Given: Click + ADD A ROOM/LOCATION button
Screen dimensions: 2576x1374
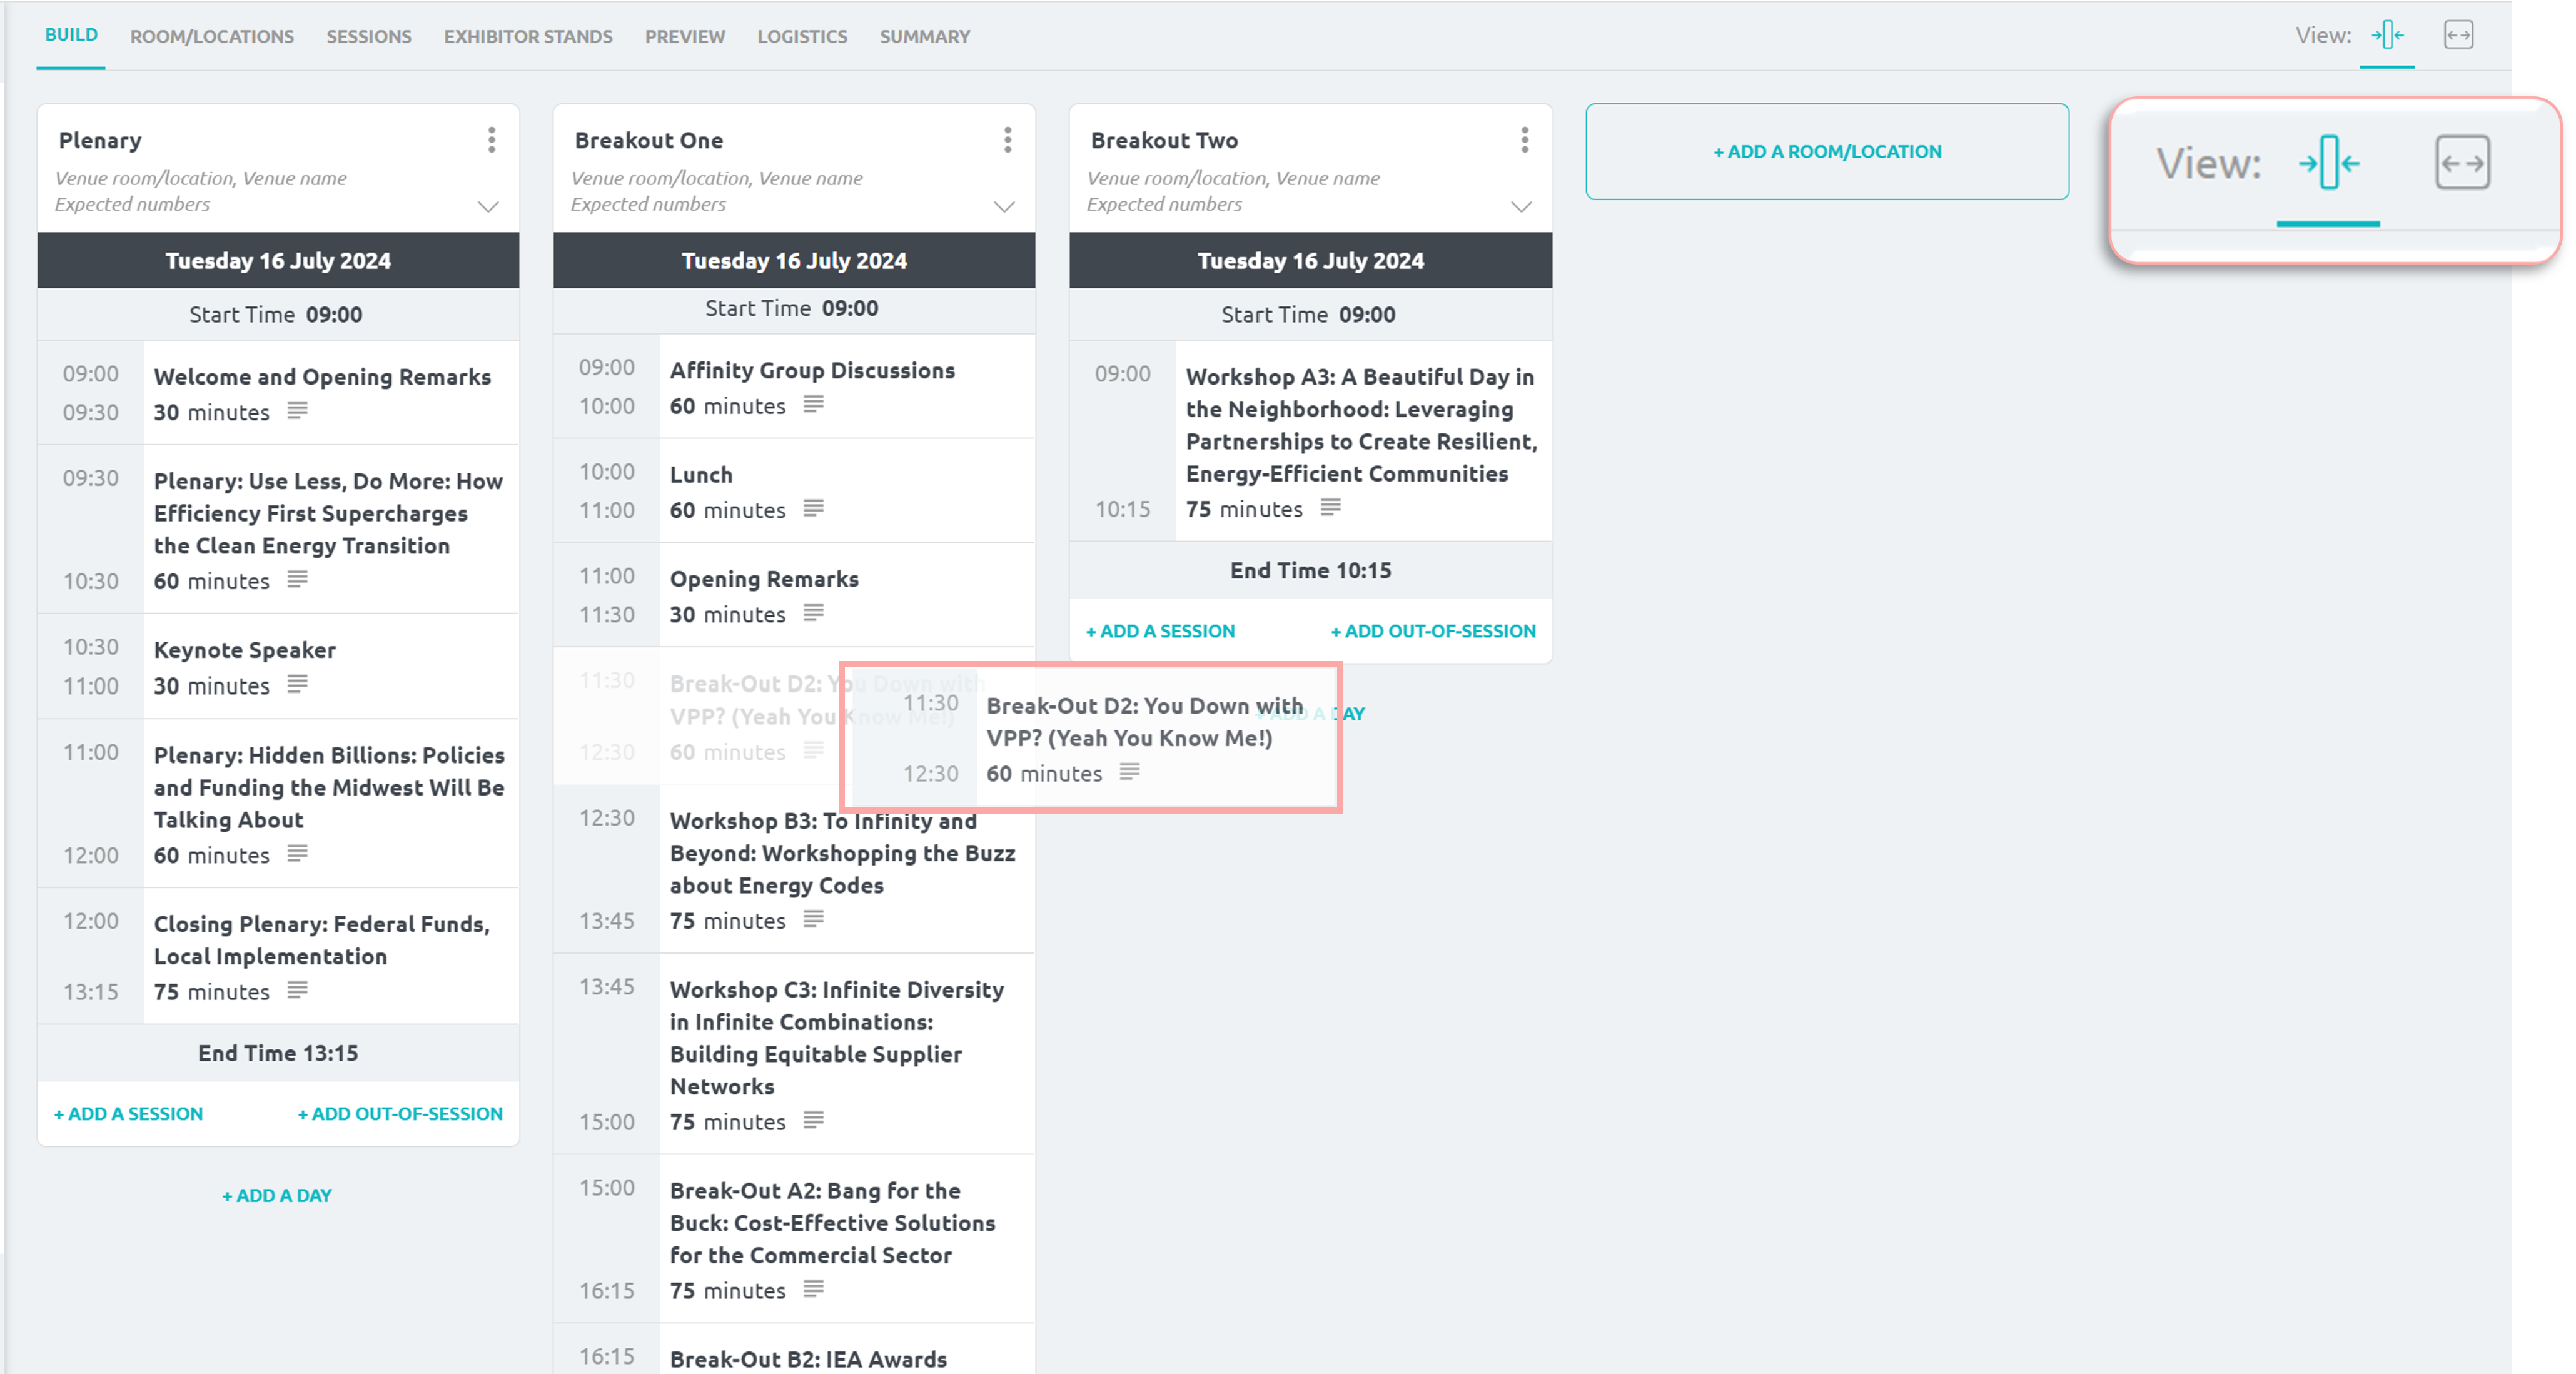Looking at the screenshot, I should click(x=1827, y=152).
